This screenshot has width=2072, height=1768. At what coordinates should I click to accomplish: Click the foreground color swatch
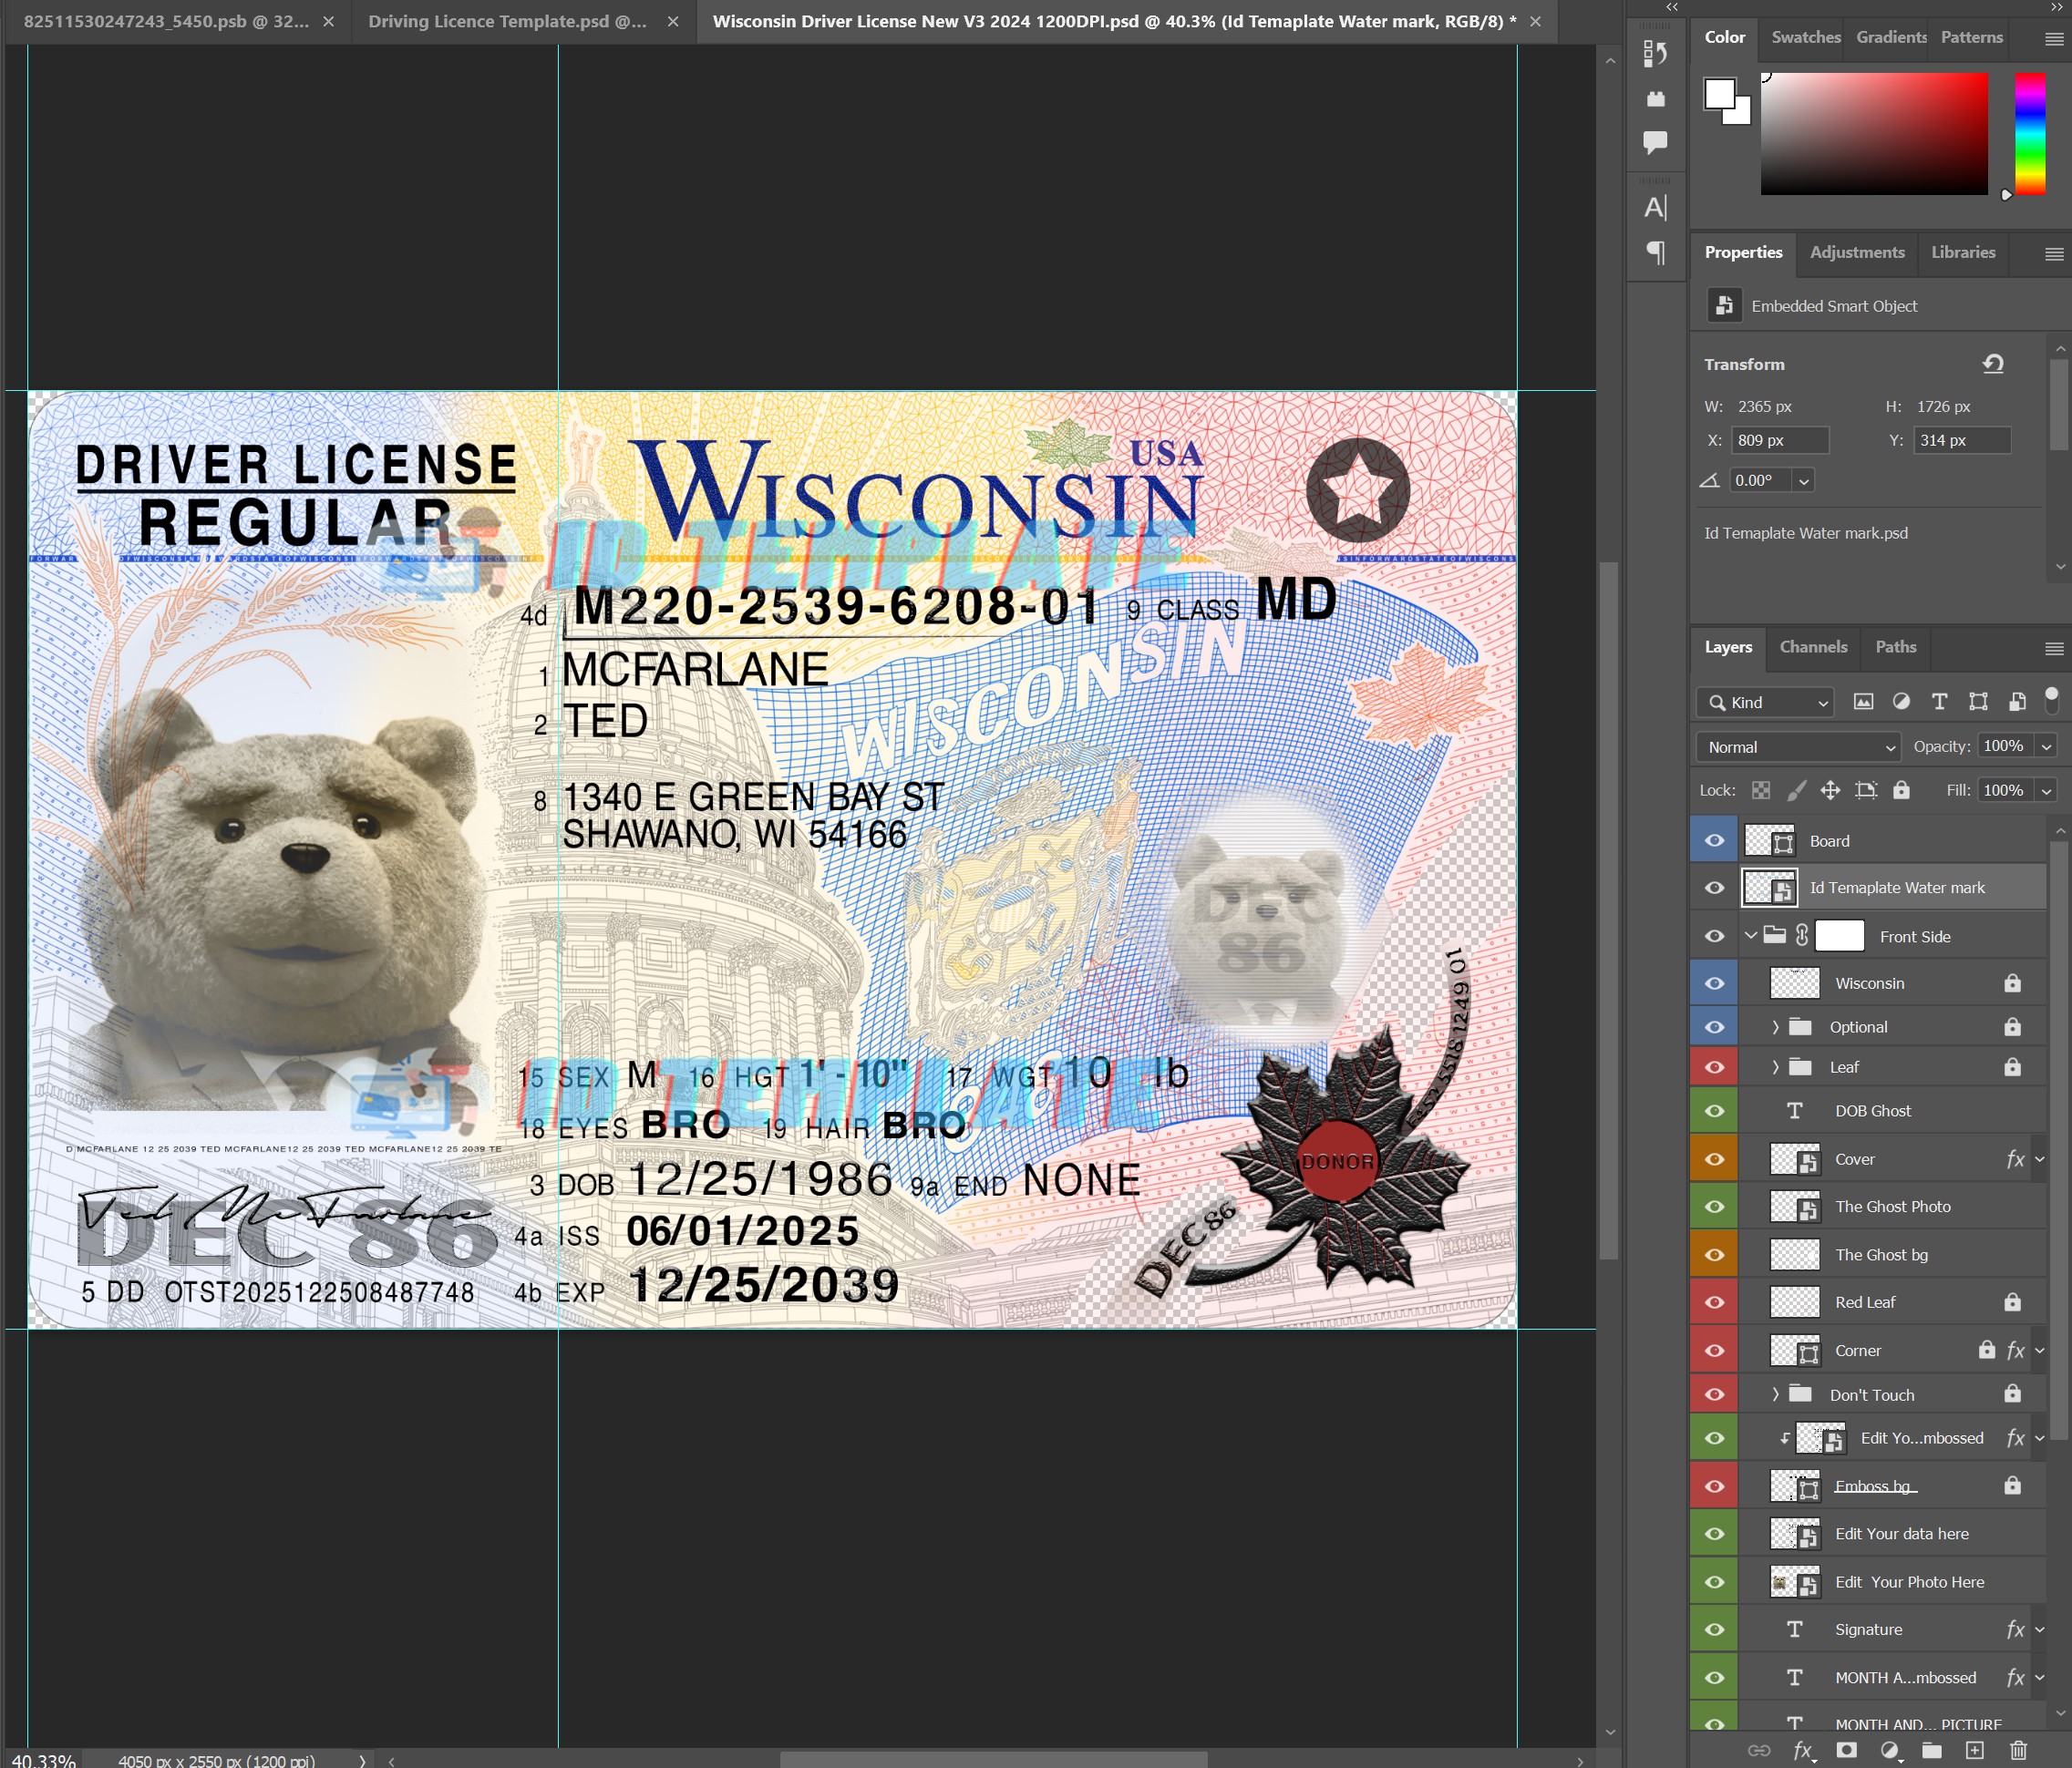(1719, 93)
